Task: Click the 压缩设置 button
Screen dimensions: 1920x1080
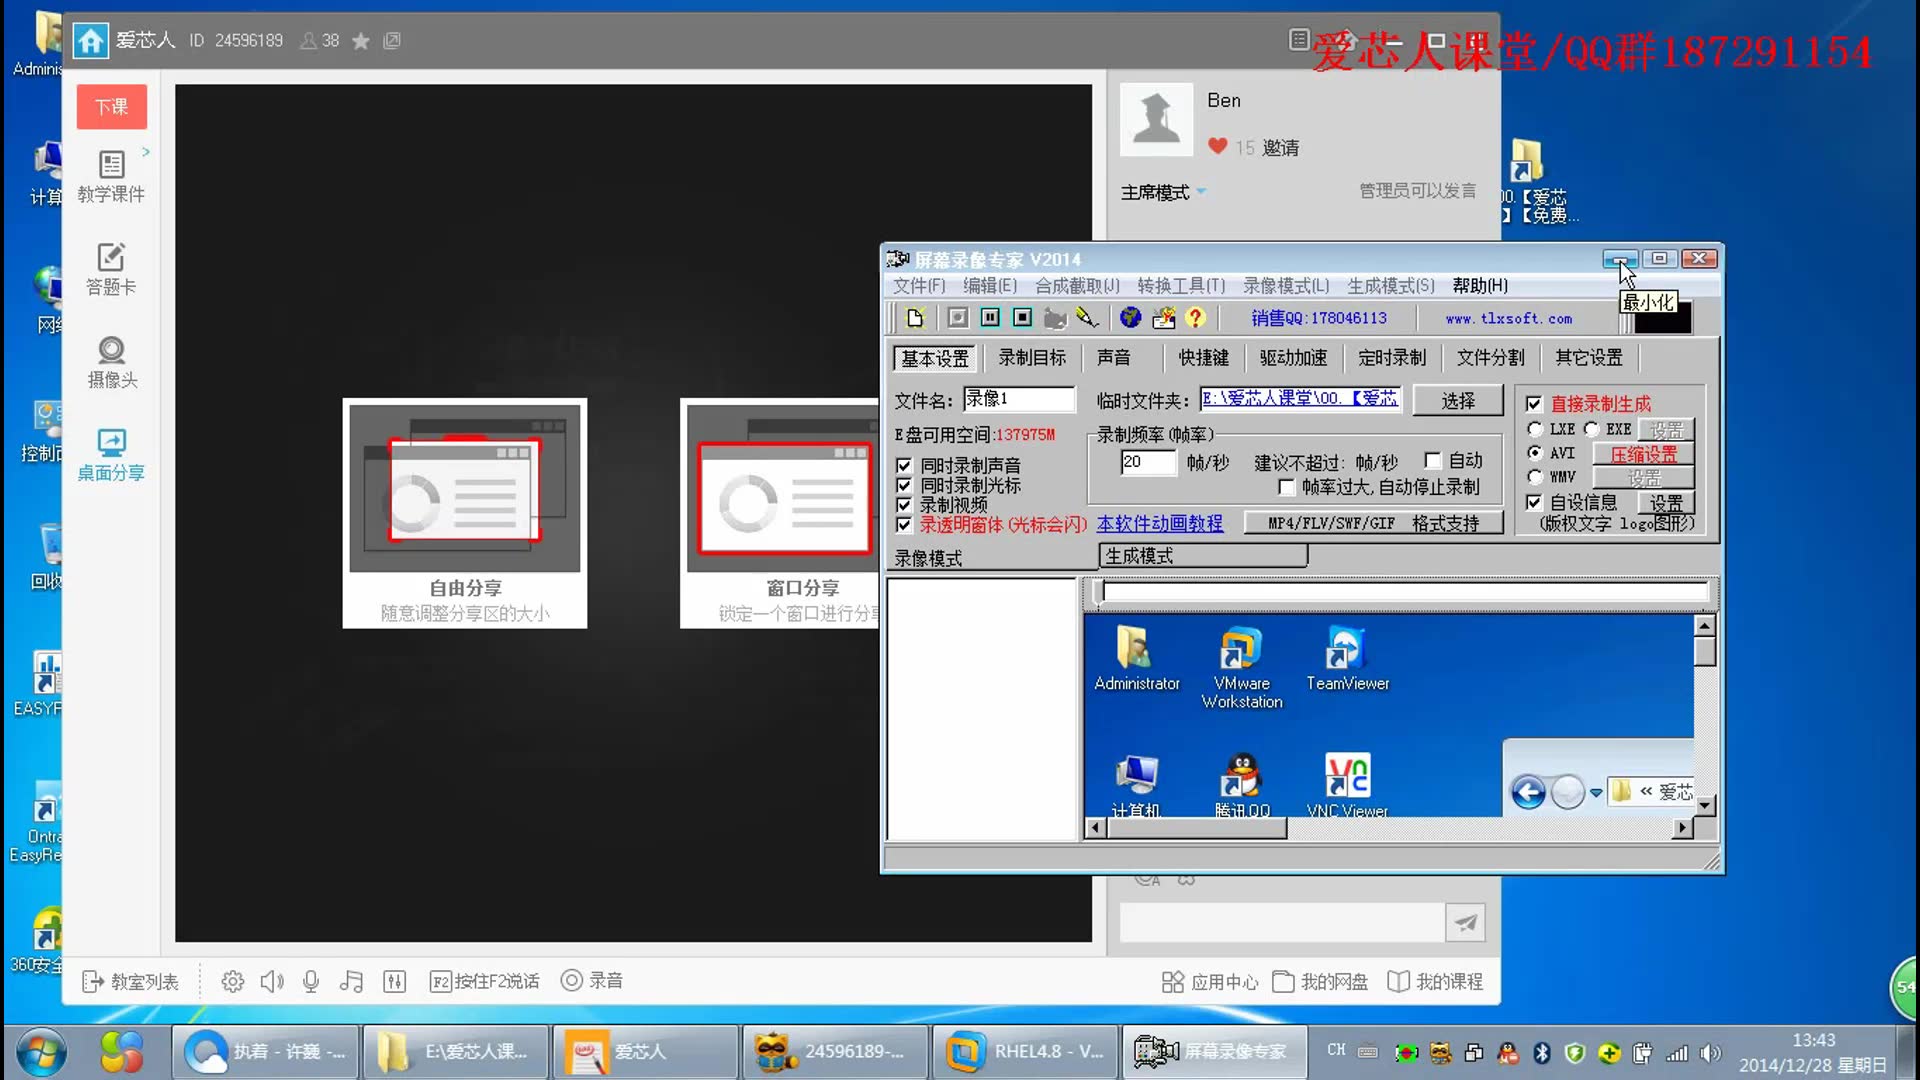Action: point(1643,454)
